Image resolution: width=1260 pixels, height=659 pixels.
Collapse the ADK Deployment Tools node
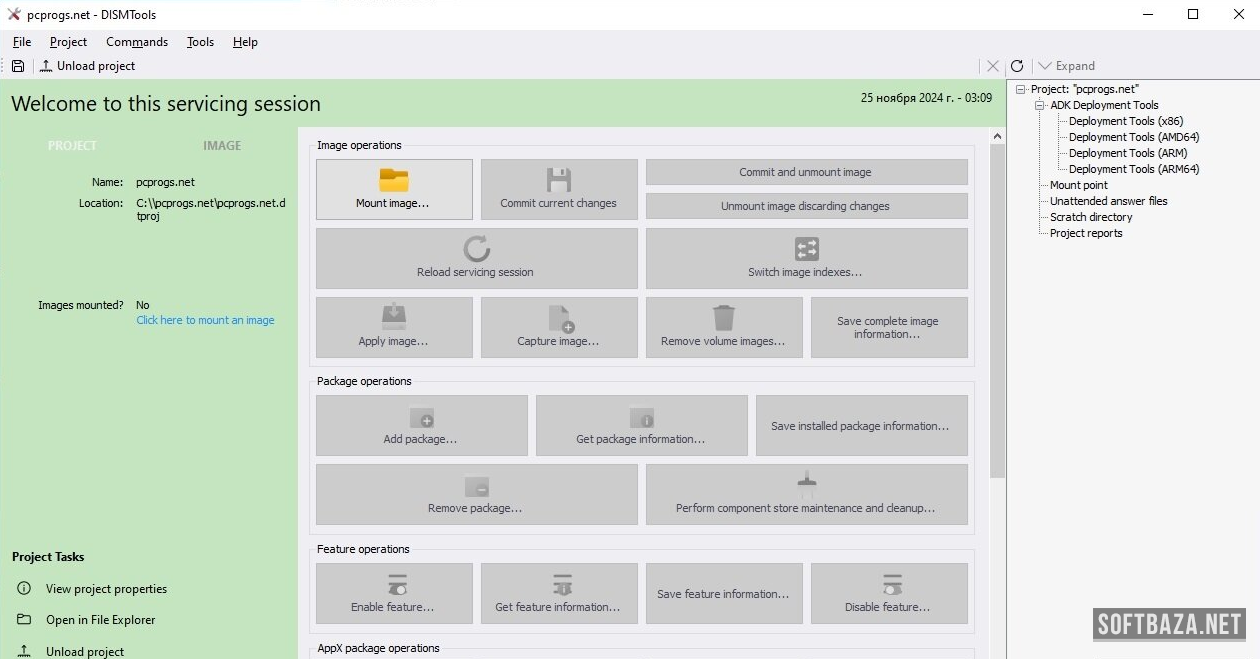pyautogui.click(x=1039, y=105)
